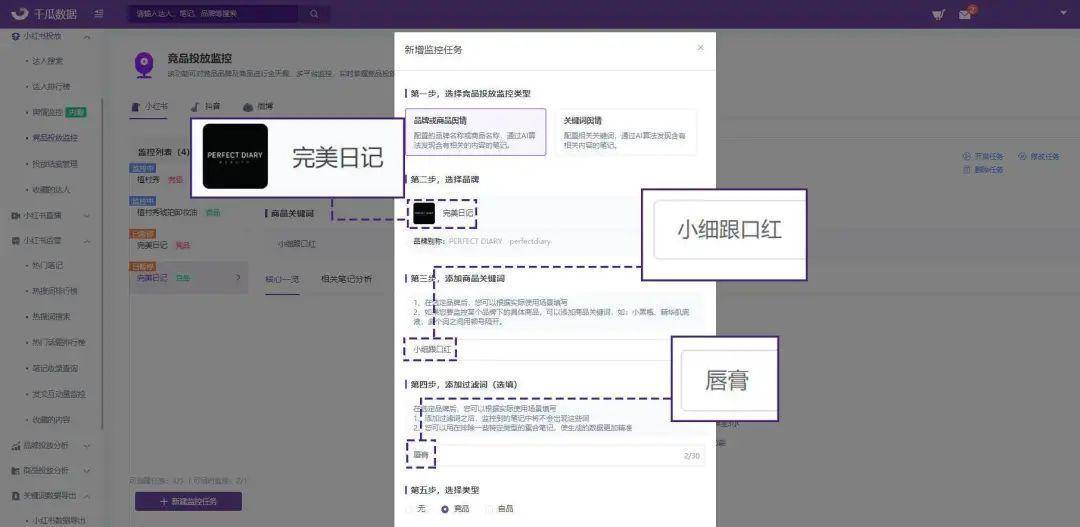
Task: Click the 删除任务 trash icon link
Action: click(983, 169)
